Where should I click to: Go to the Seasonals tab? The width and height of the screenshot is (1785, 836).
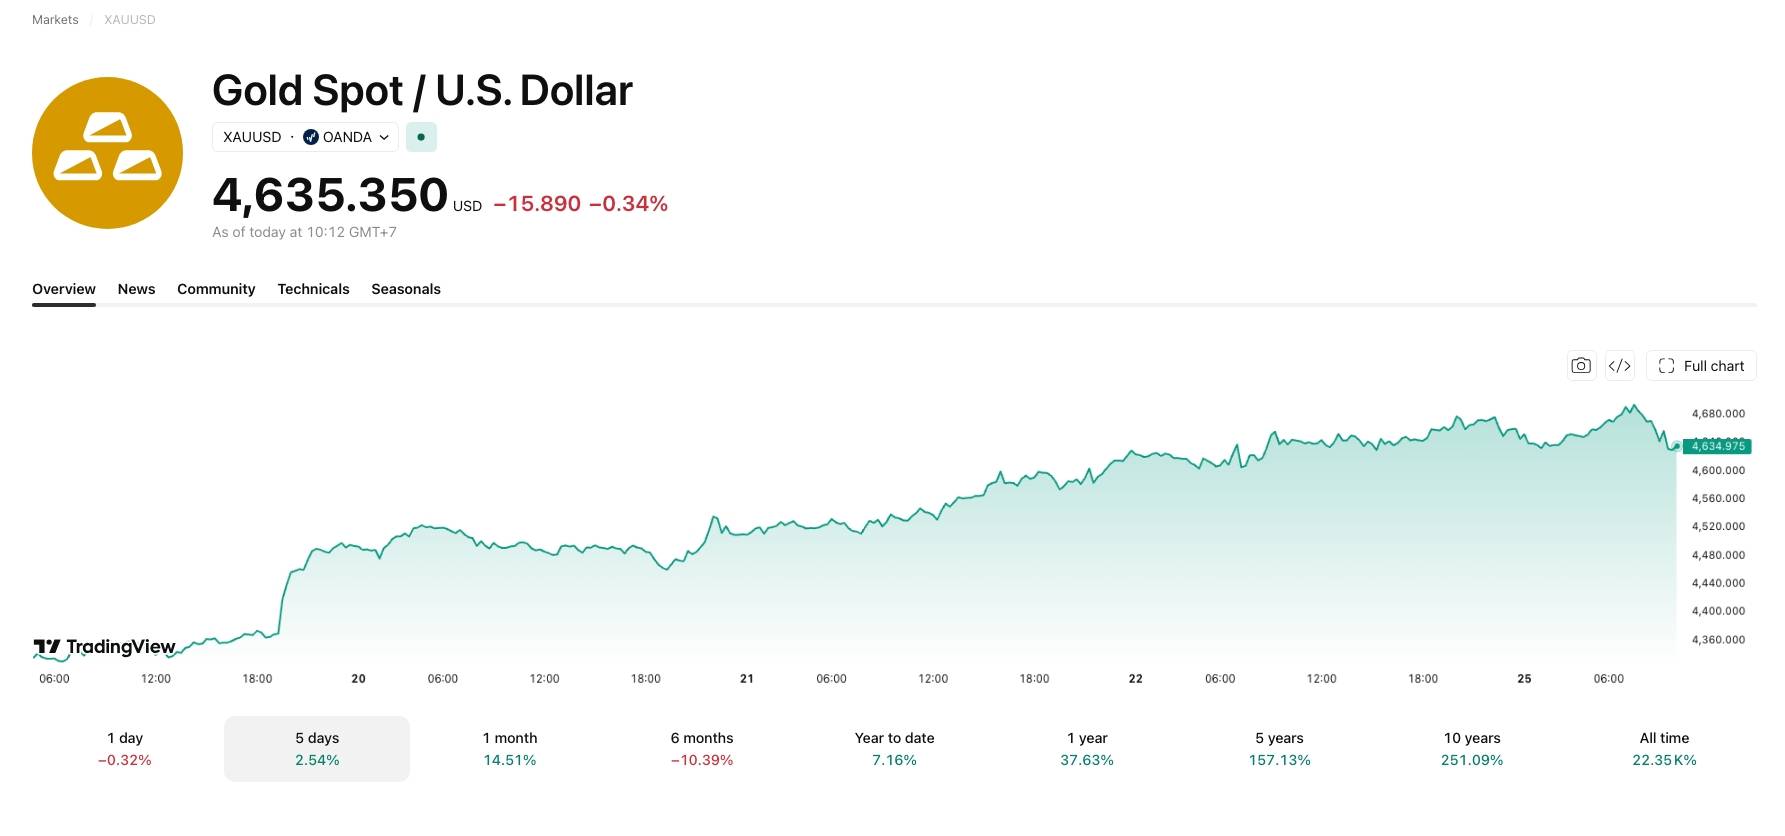406,289
